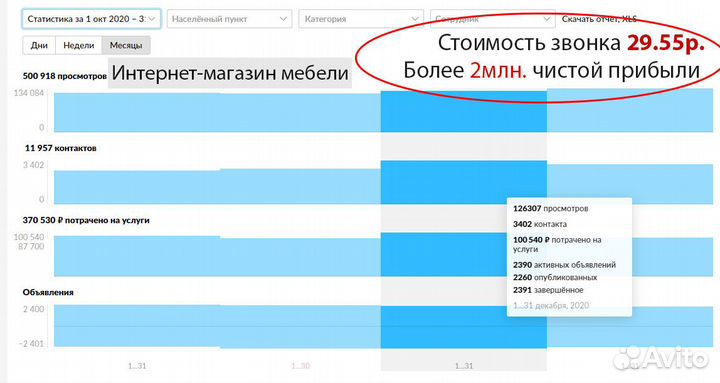Image resolution: width=720 pixels, height=383 pixels.
Task: Select the Месяцы view tab
Action: tap(126, 45)
